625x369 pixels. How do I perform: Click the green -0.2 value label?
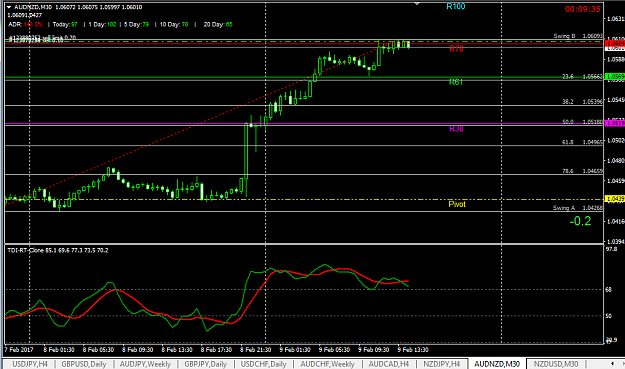point(580,221)
